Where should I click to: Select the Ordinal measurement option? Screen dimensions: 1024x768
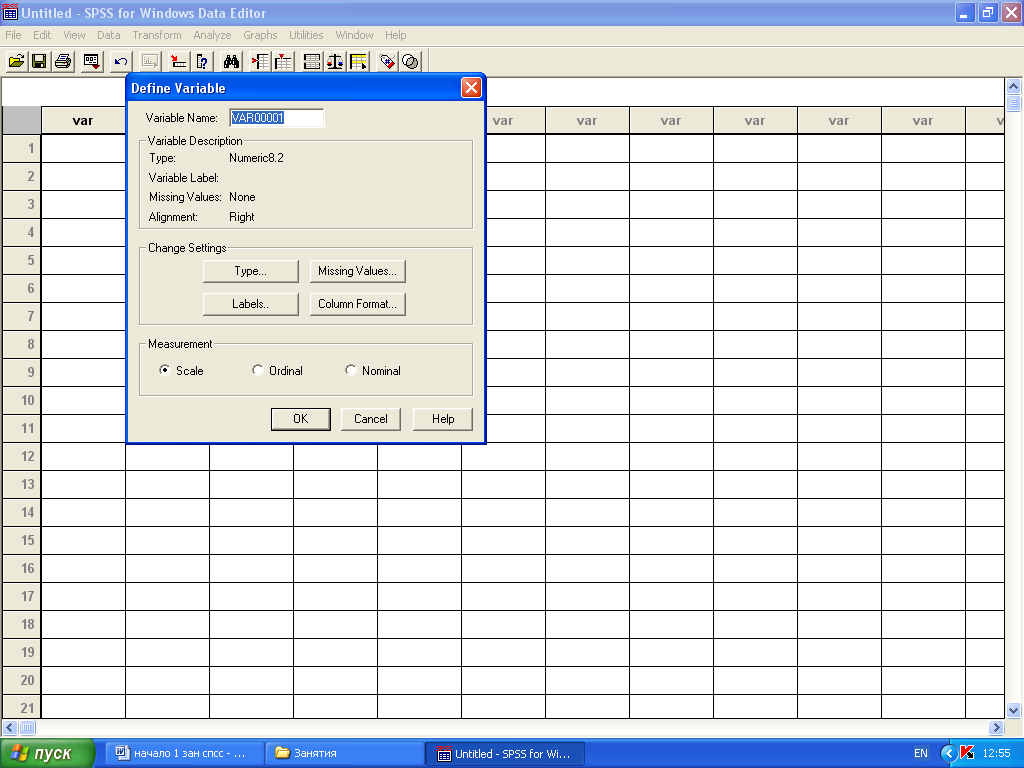(278, 370)
